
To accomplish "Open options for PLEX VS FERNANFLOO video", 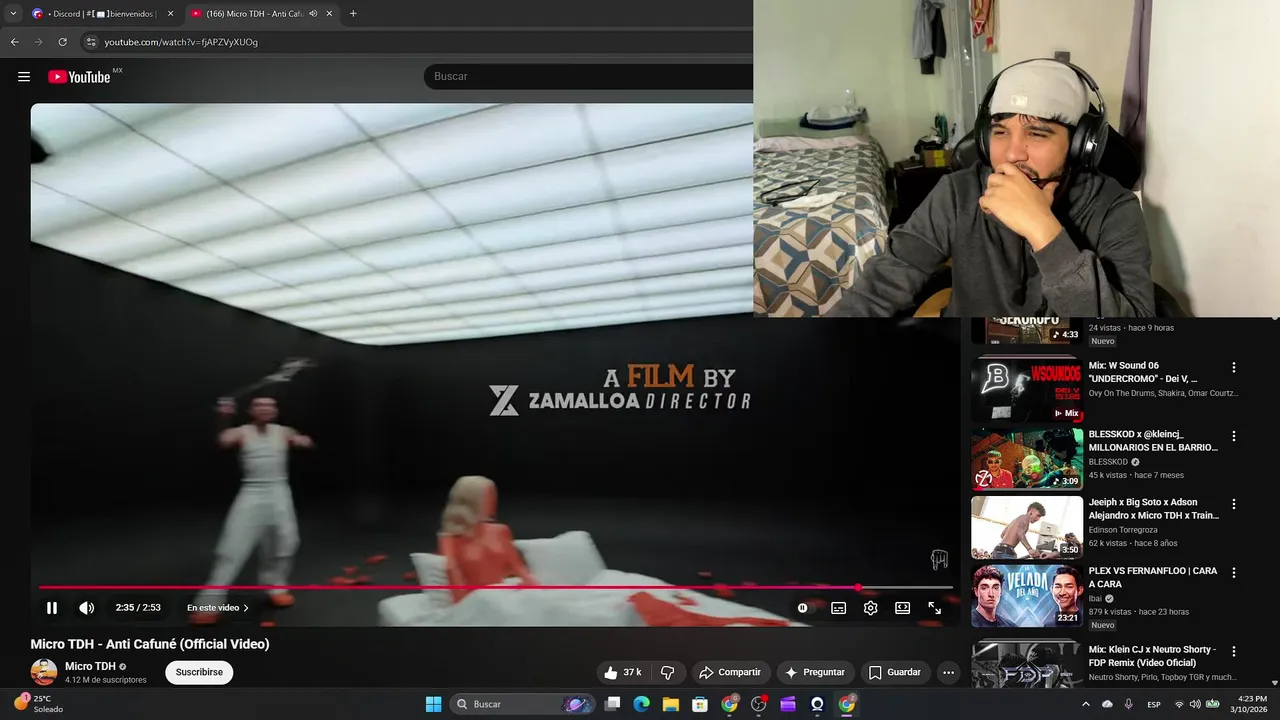I will tap(1234, 573).
